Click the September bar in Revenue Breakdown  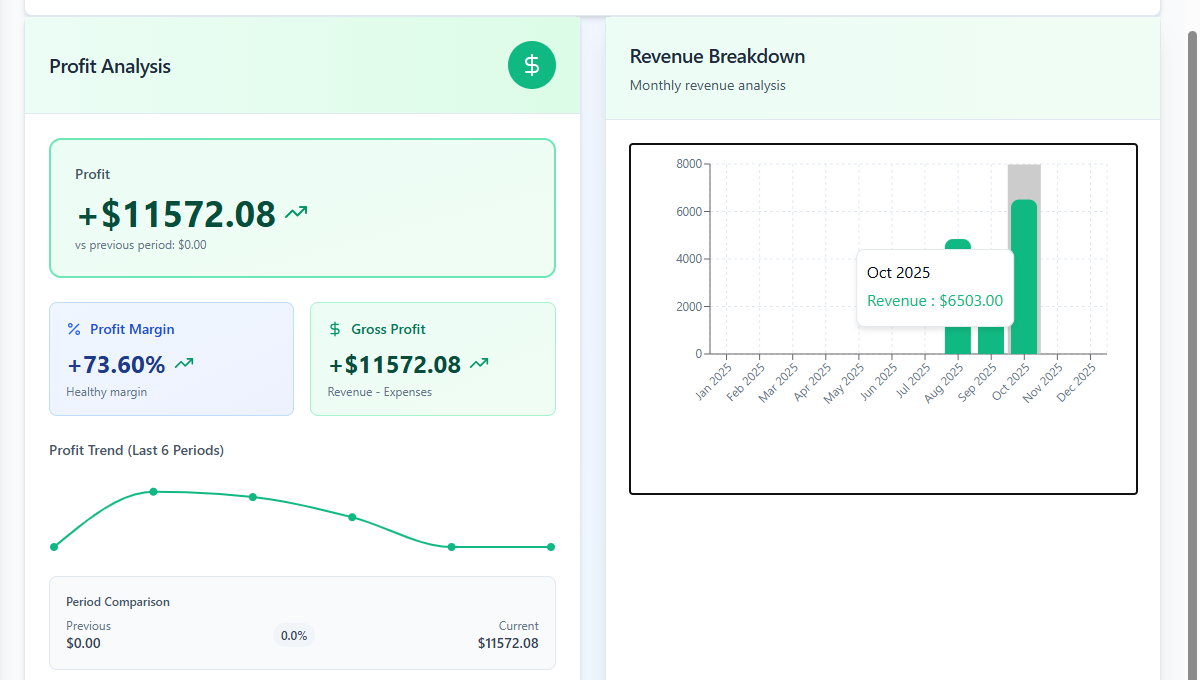990,340
